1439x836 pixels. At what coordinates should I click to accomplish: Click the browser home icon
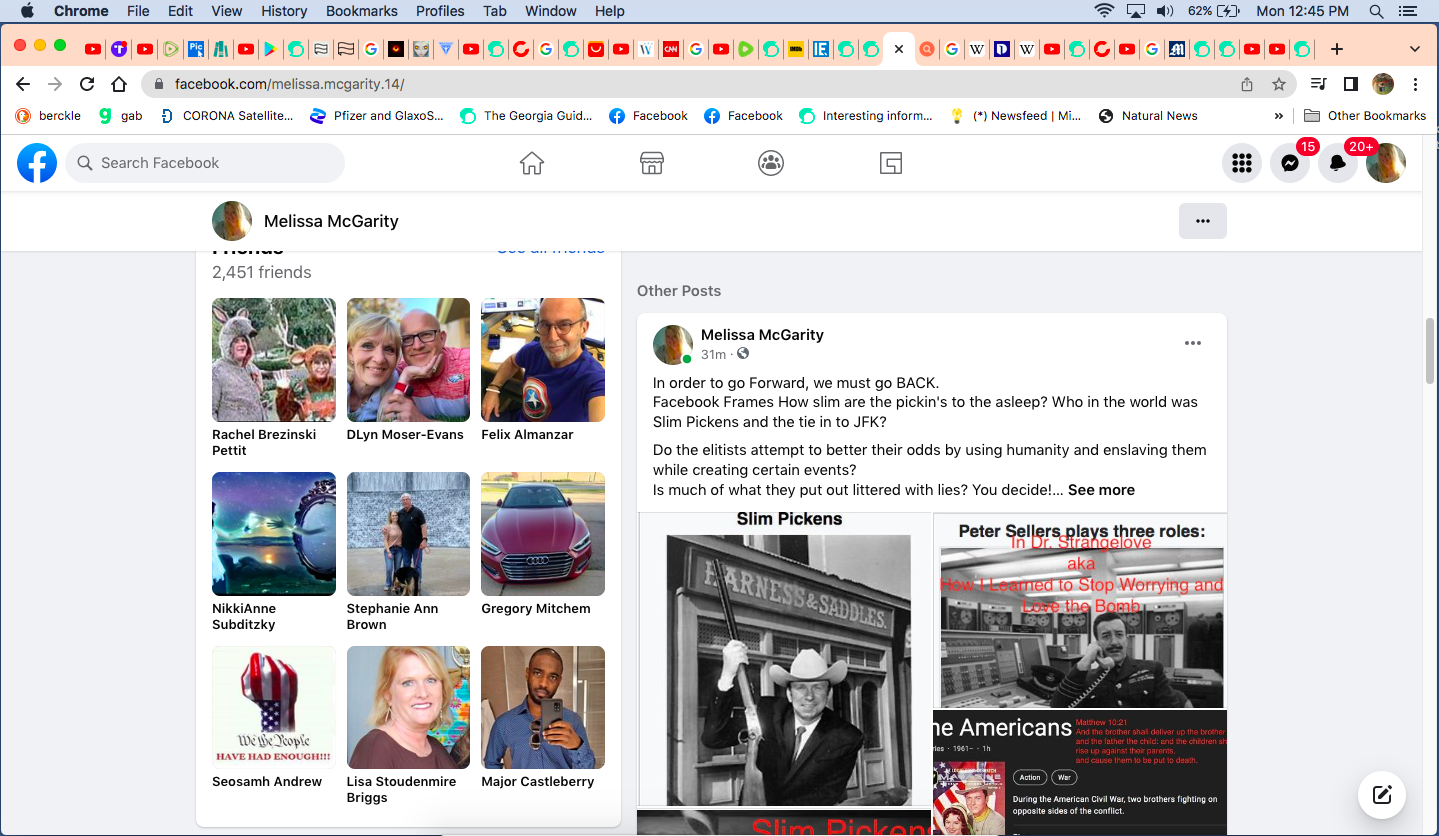click(x=119, y=84)
